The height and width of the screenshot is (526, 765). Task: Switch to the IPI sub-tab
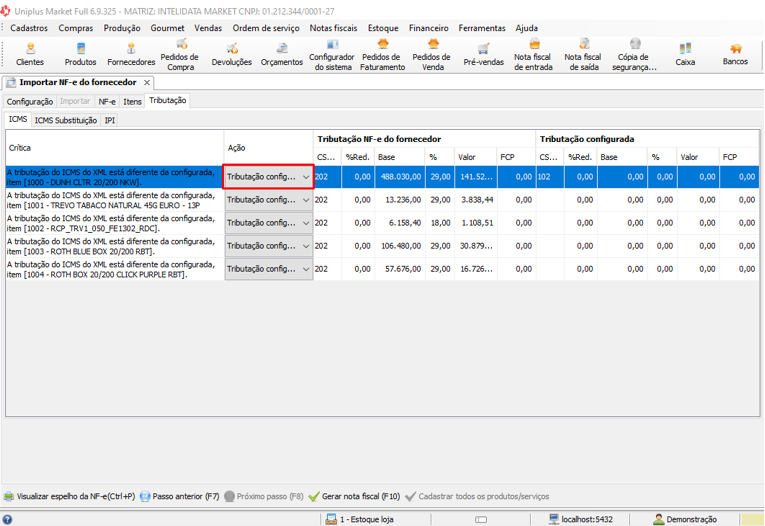click(110, 120)
